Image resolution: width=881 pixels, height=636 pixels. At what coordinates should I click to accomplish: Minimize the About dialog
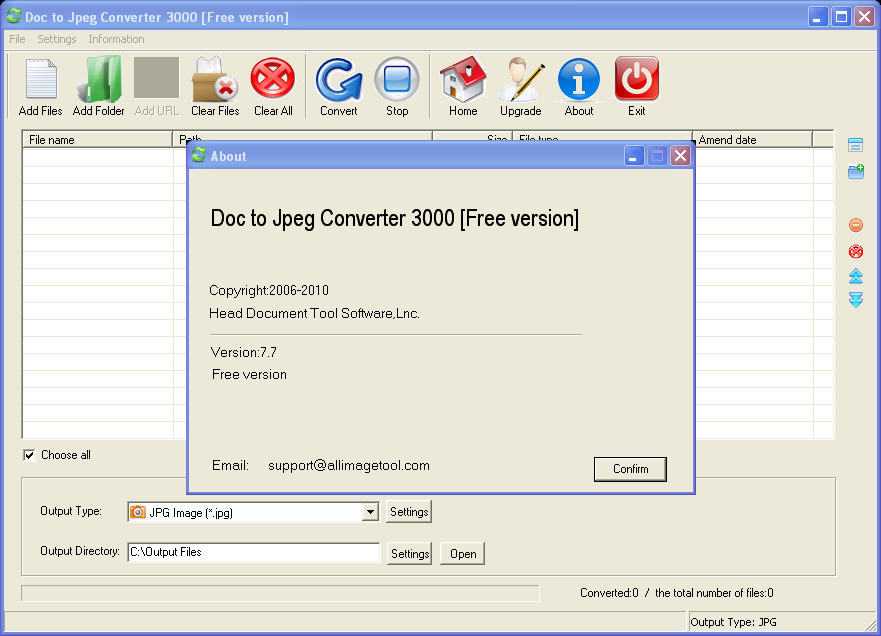pos(633,156)
